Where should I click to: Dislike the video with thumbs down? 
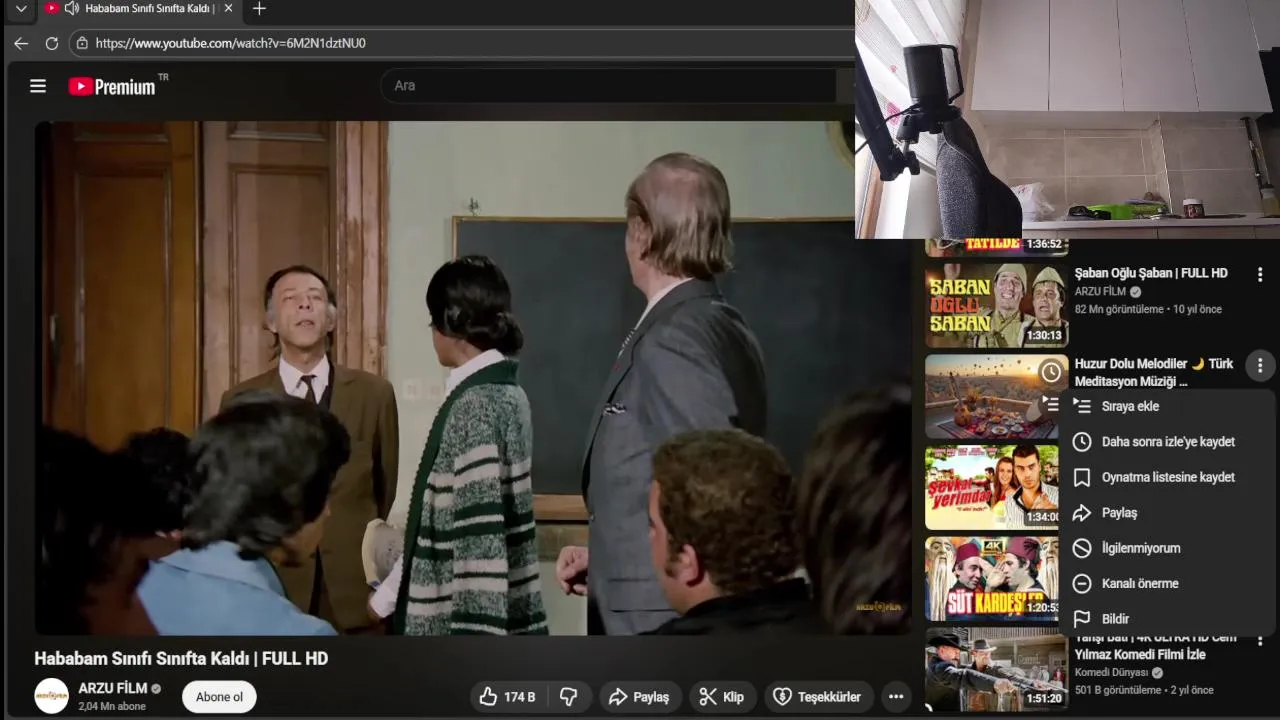(x=569, y=697)
